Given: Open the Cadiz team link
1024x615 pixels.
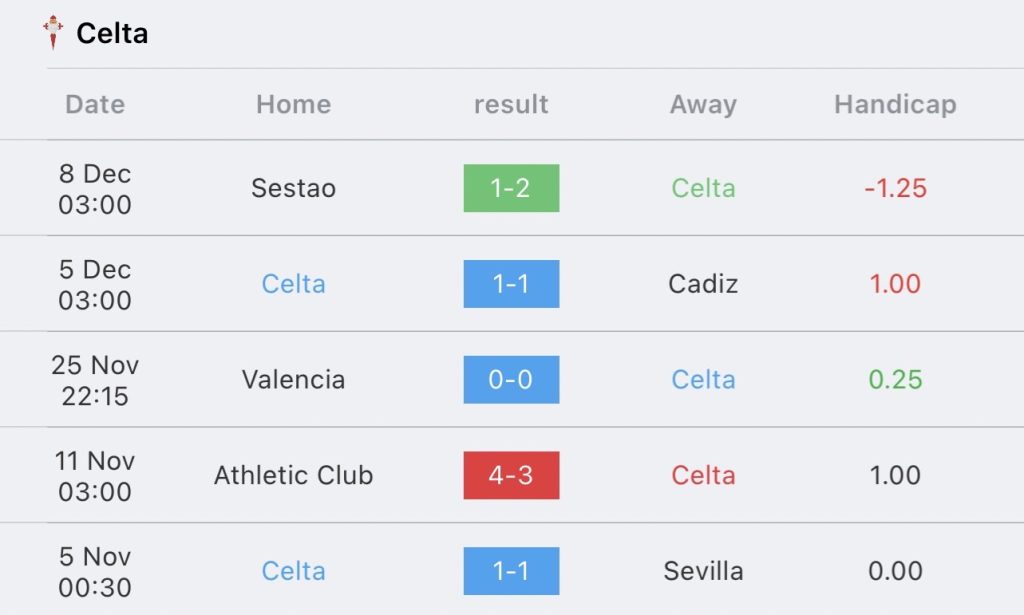Looking at the screenshot, I should tap(703, 284).
